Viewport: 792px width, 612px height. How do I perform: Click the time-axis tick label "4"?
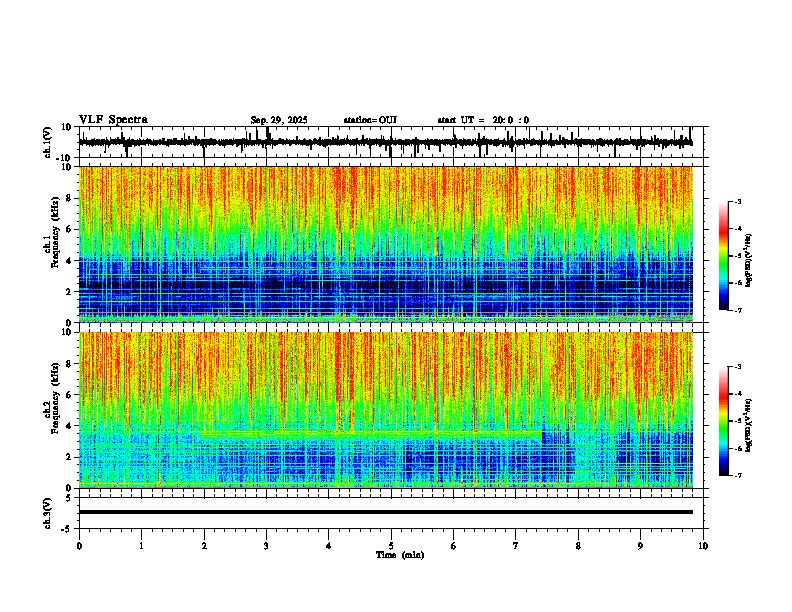point(329,546)
